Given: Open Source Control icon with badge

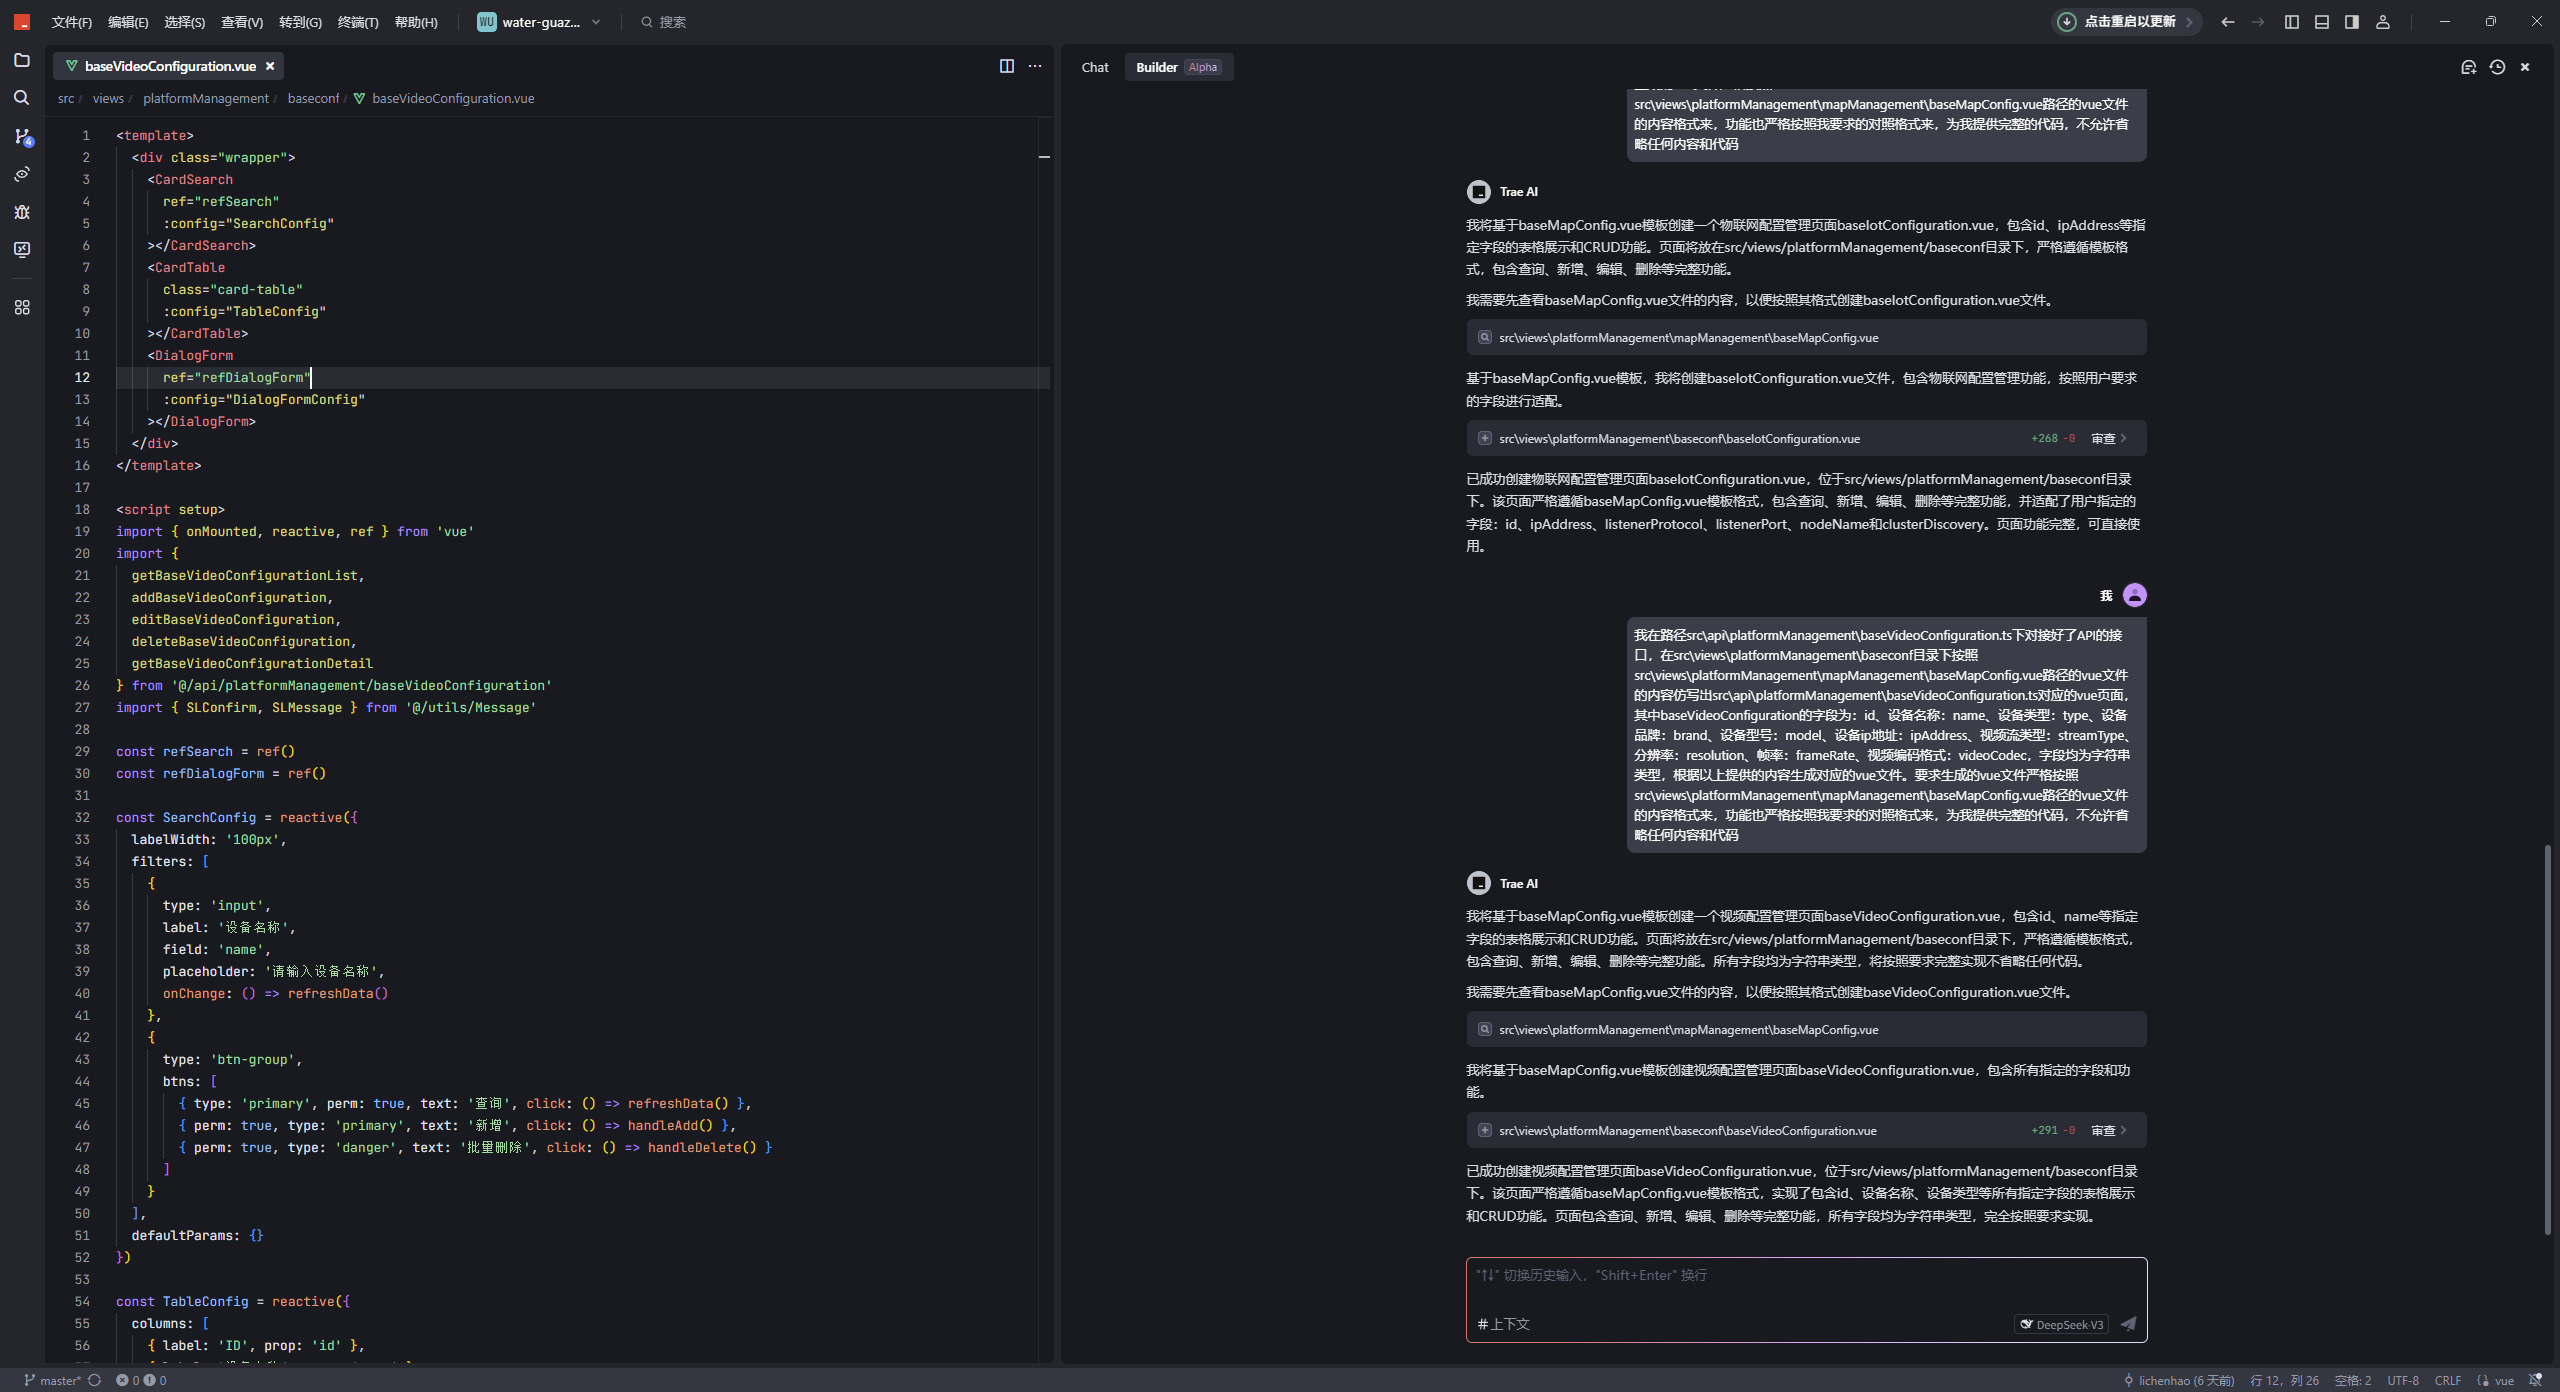Looking at the screenshot, I should point(22,137).
